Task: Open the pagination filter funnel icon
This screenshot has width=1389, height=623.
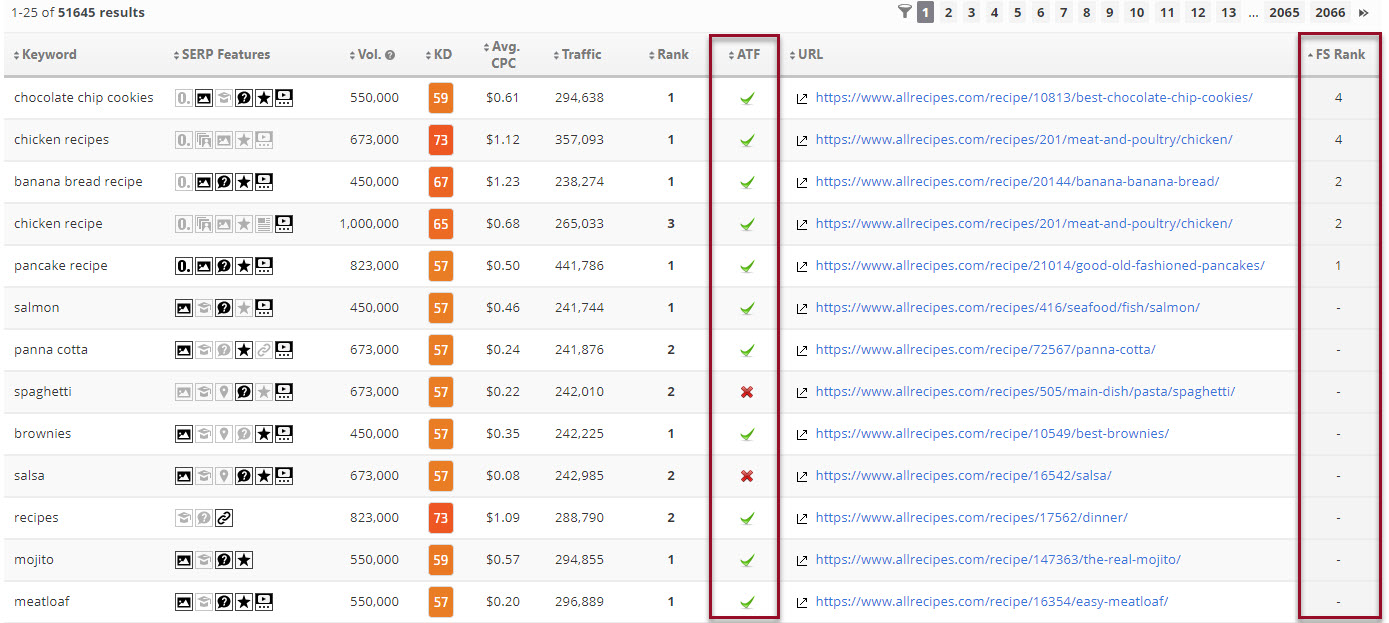Action: point(904,12)
